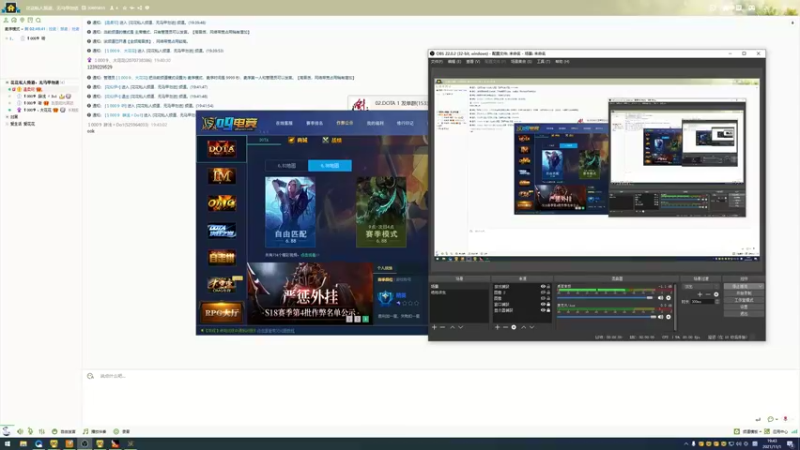Toggle lock on top source in OBS list
The image size is (800, 450).
coord(548,287)
